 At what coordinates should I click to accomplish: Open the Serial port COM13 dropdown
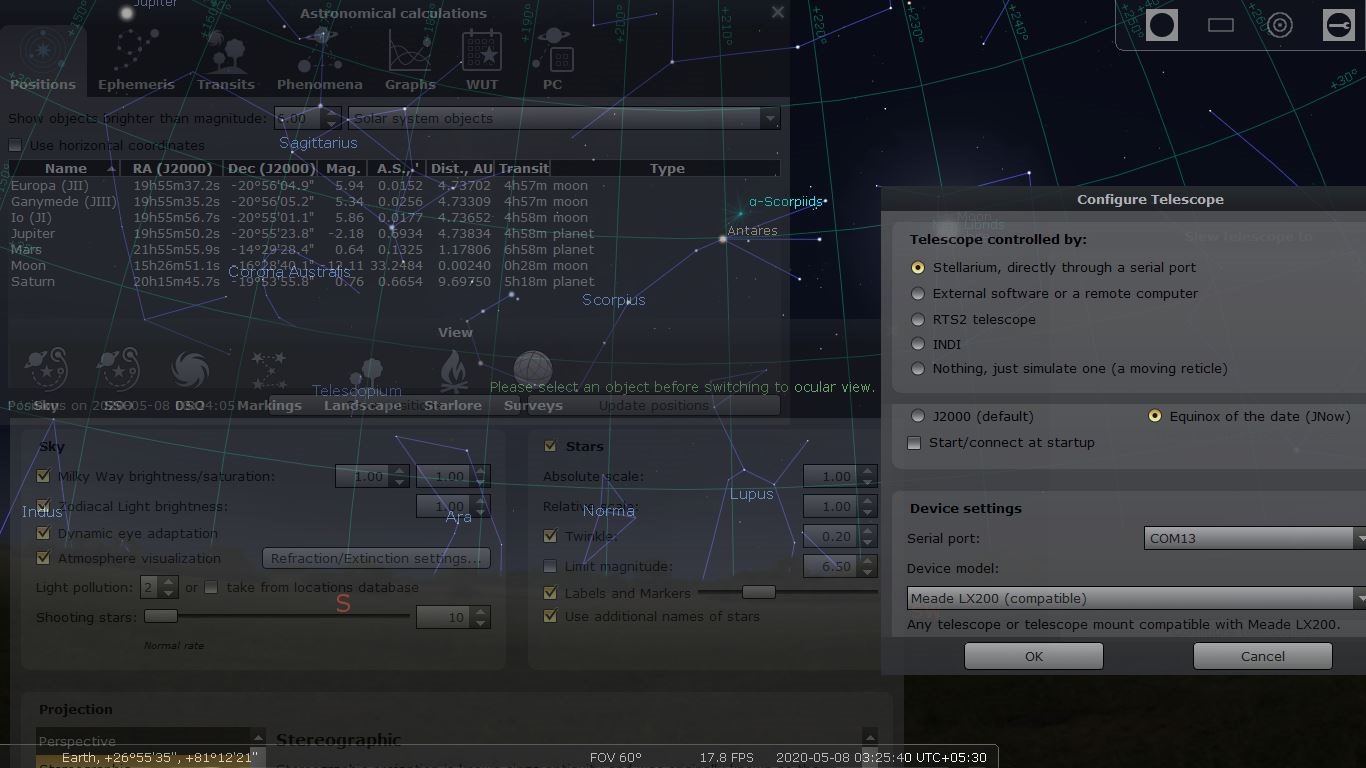tap(1255, 538)
